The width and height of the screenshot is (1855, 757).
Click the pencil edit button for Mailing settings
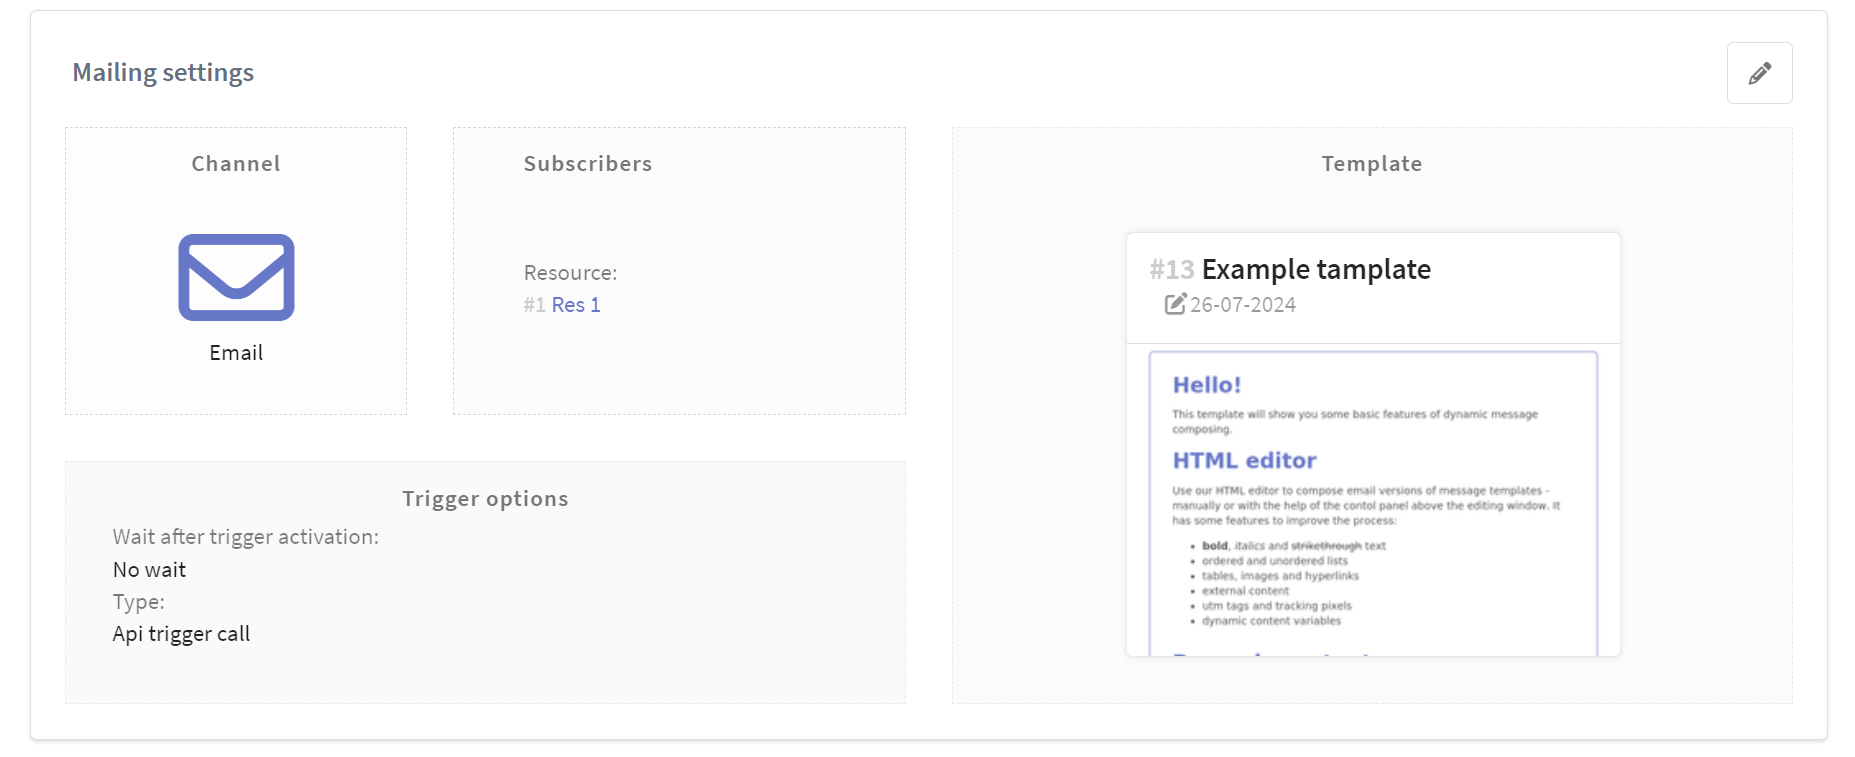(x=1759, y=73)
